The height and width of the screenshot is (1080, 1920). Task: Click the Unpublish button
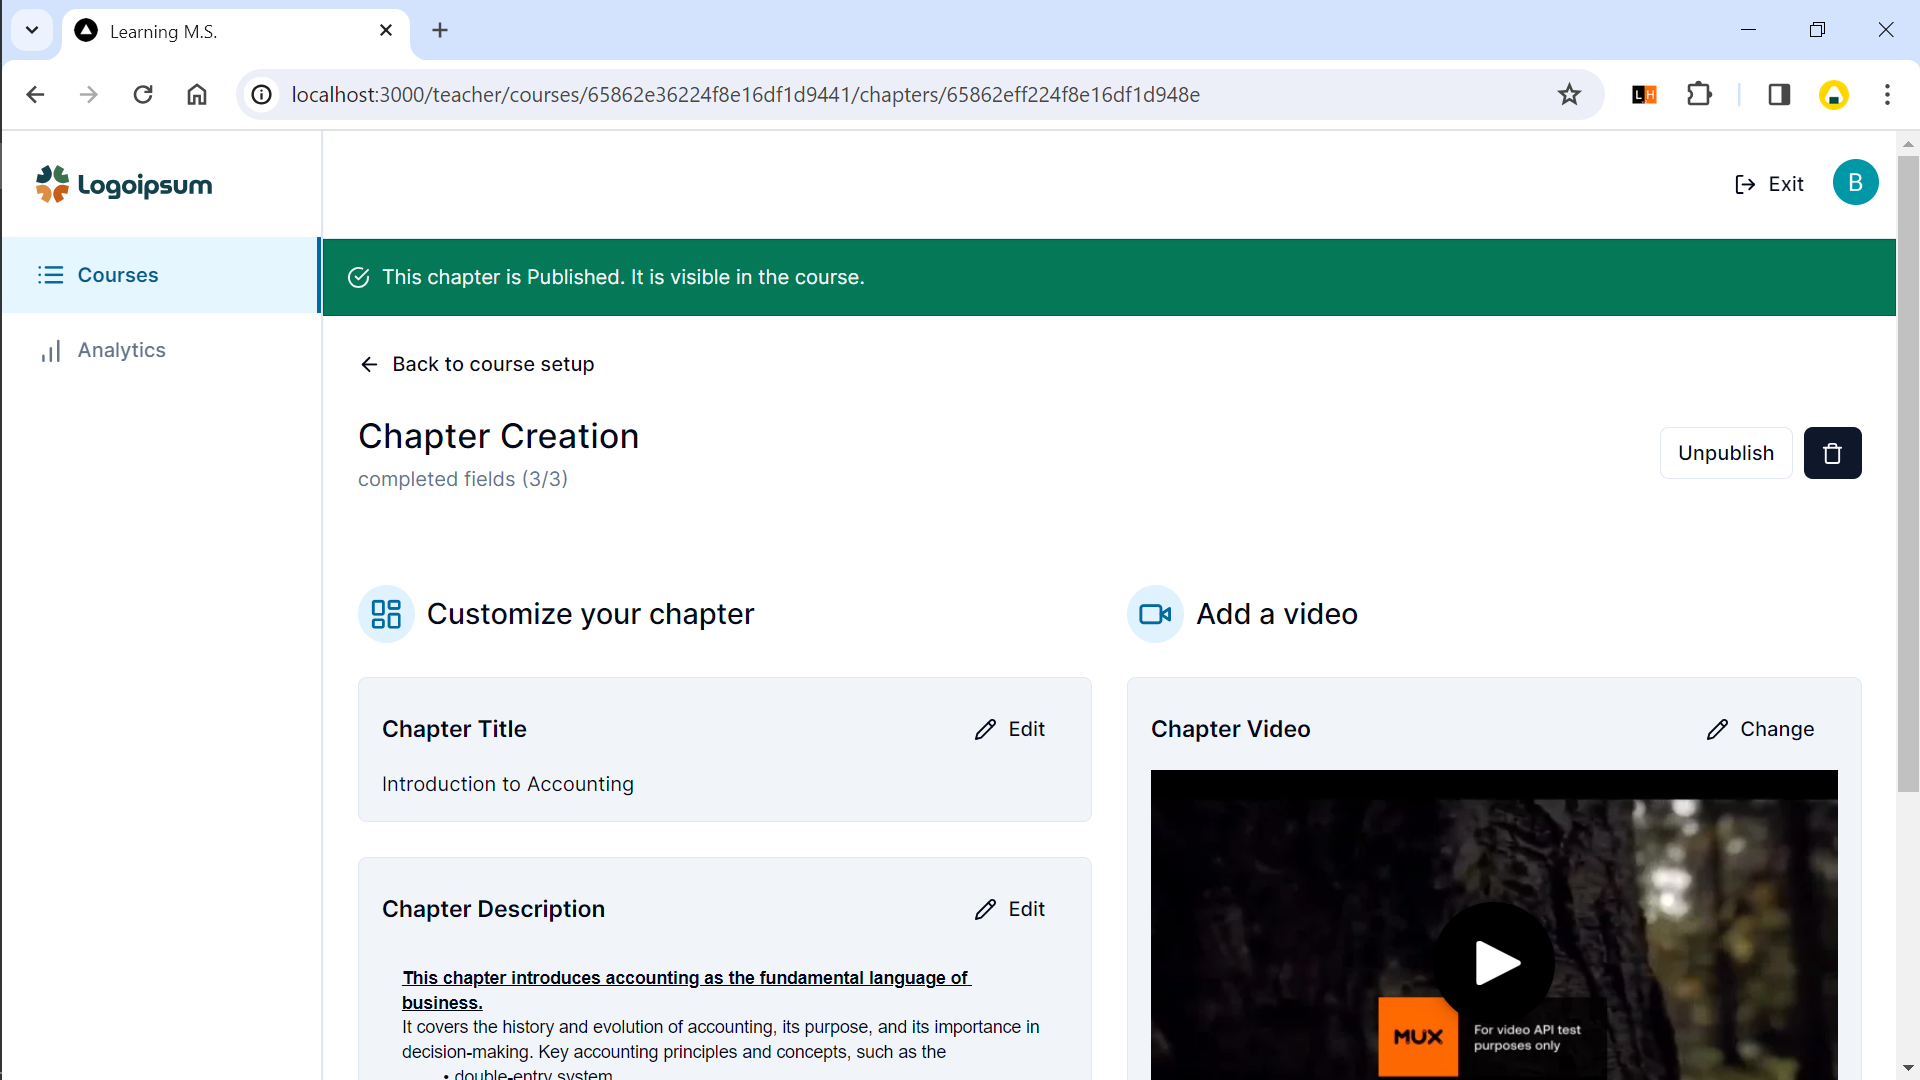point(1725,453)
